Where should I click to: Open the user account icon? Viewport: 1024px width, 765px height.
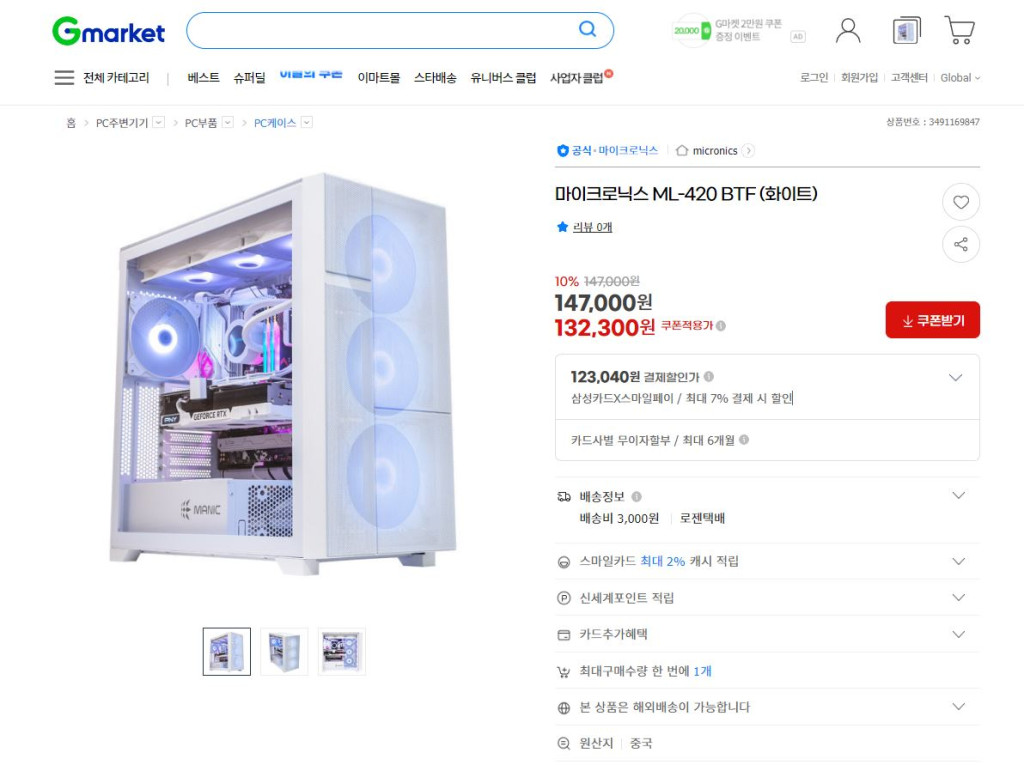point(848,31)
